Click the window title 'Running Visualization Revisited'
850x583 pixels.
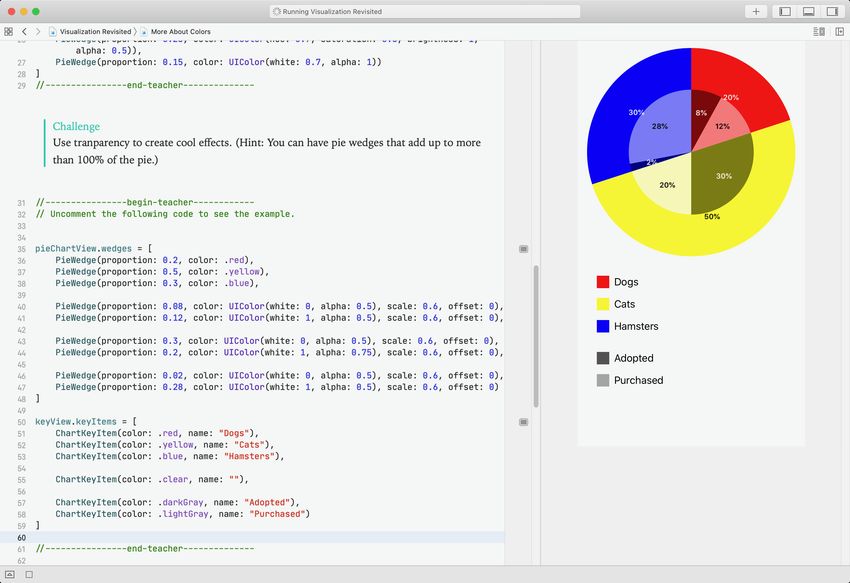[x=332, y=11]
